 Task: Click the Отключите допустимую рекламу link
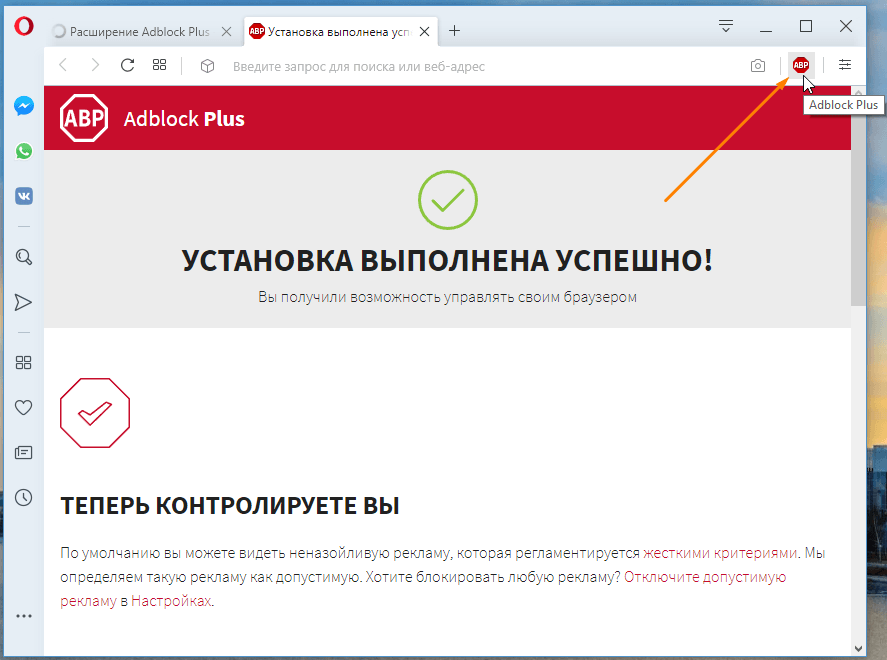click(x=705, y=577)
